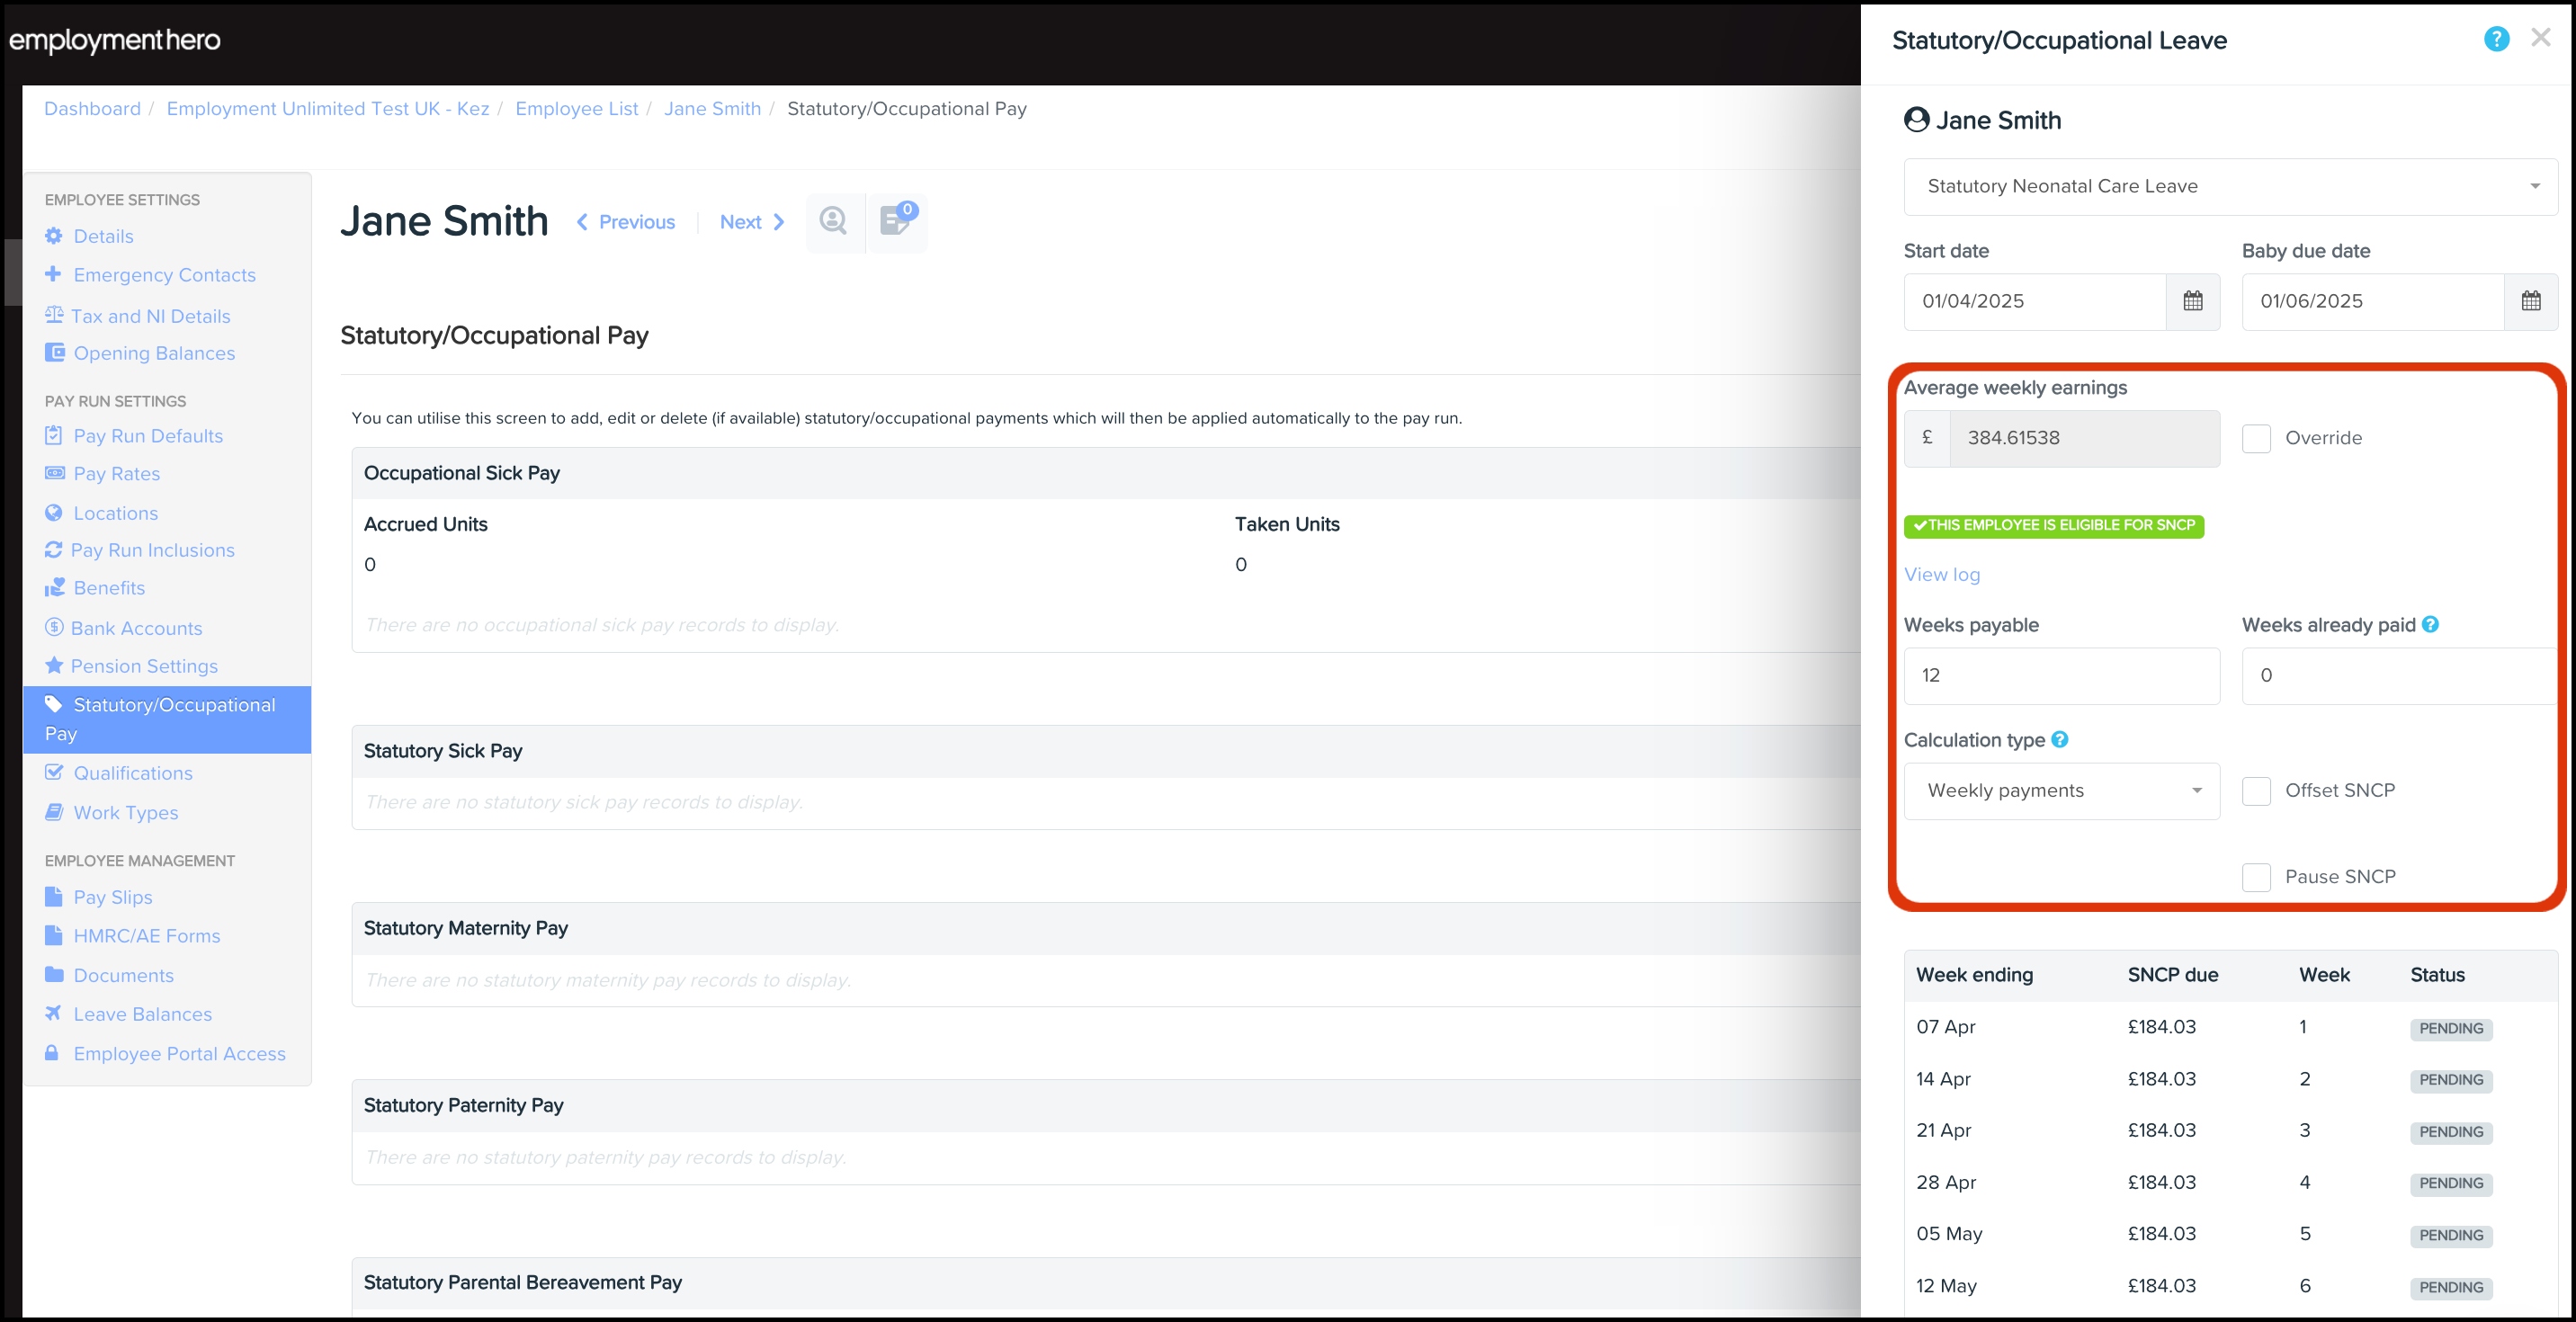Go to Previous employee link
The width and height of the screenshot is (2576, 1322).
point(626,222)
